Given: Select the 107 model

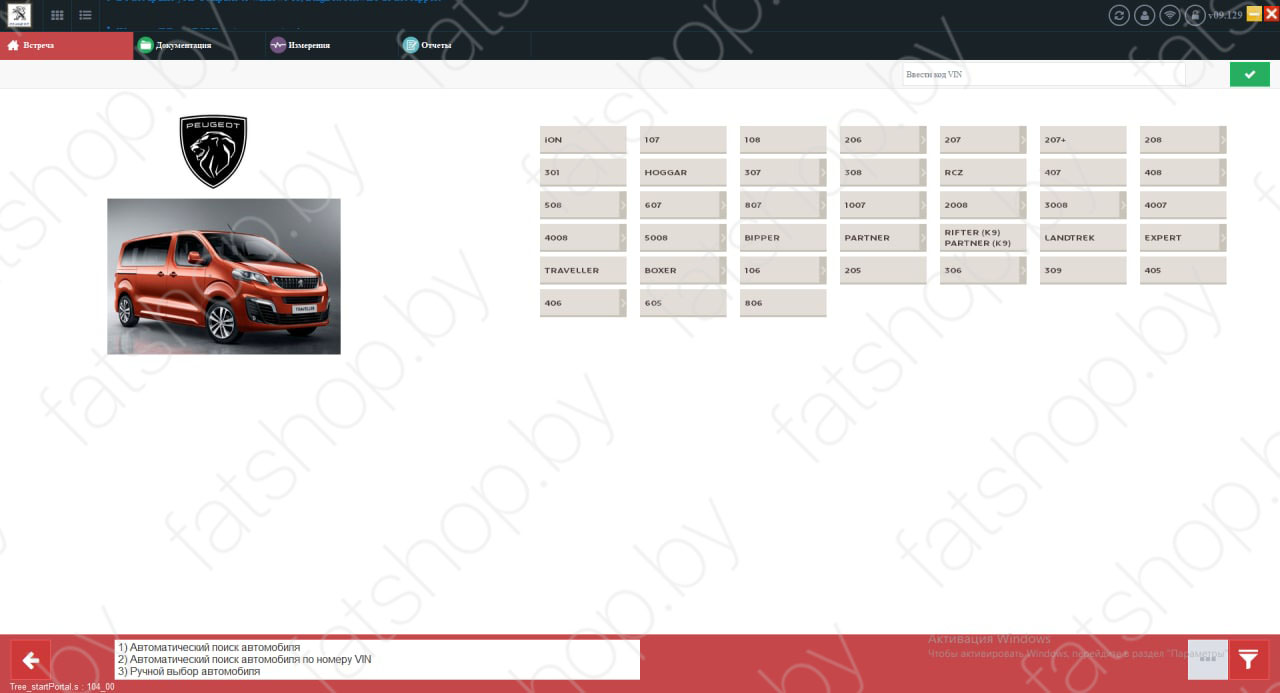Looking at the screenshot, I should pyautogui.click(x=683, y=140).
